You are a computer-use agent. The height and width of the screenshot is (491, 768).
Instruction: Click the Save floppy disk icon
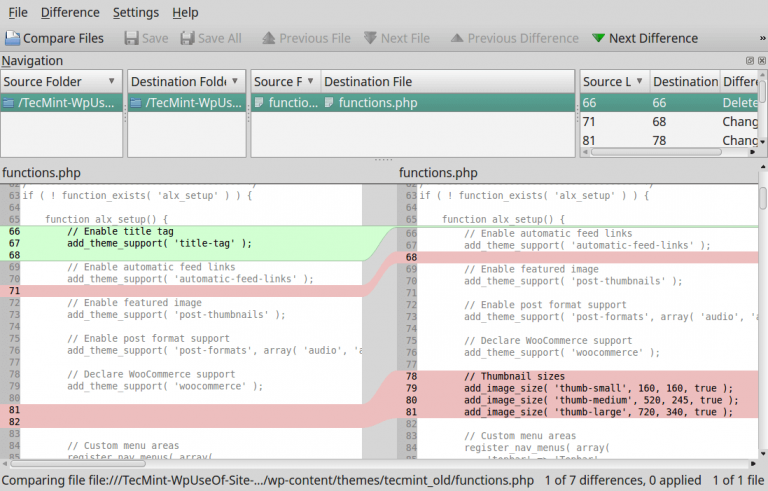(132, 38)
